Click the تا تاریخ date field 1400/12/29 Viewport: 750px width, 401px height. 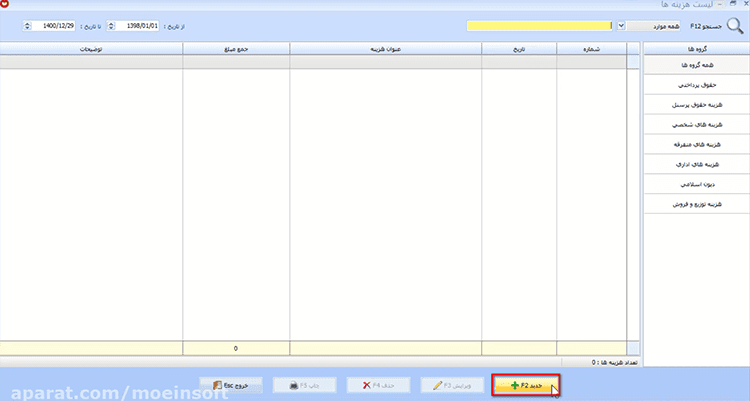(x=54, y=26)
